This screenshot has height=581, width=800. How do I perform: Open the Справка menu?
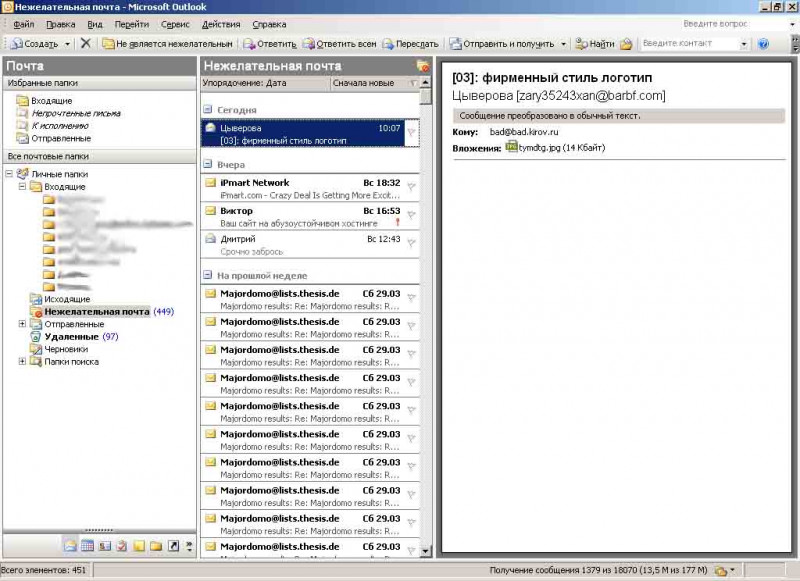tap(269, 24)
